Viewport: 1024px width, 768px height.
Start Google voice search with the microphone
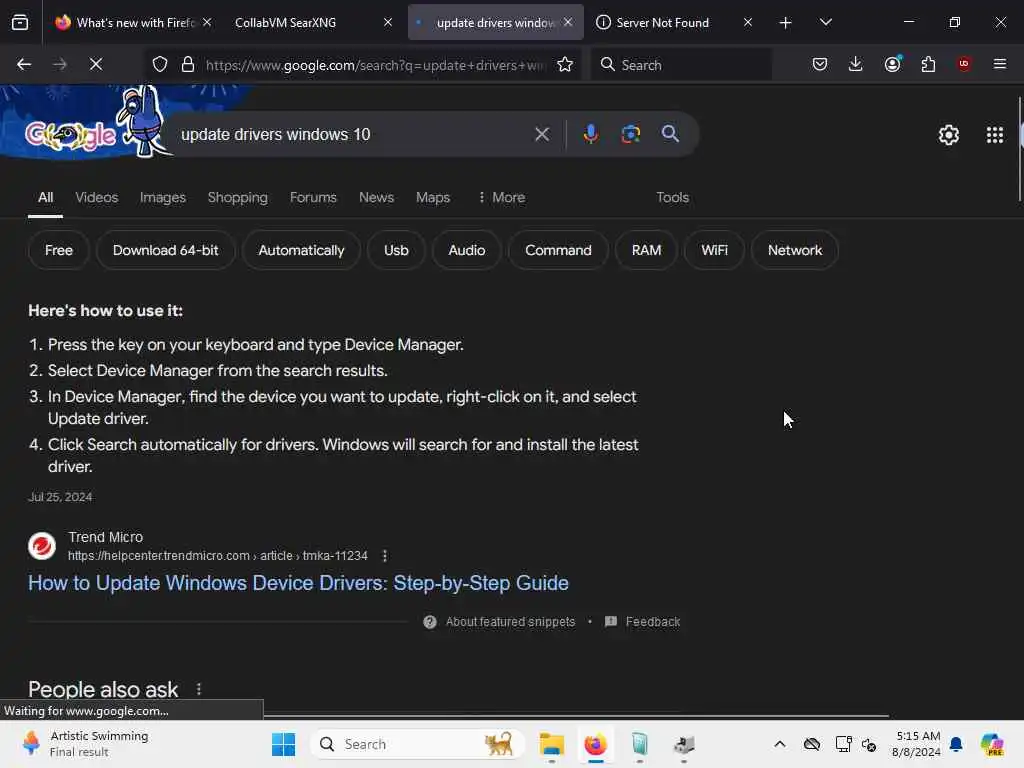(x=590, y=135)
